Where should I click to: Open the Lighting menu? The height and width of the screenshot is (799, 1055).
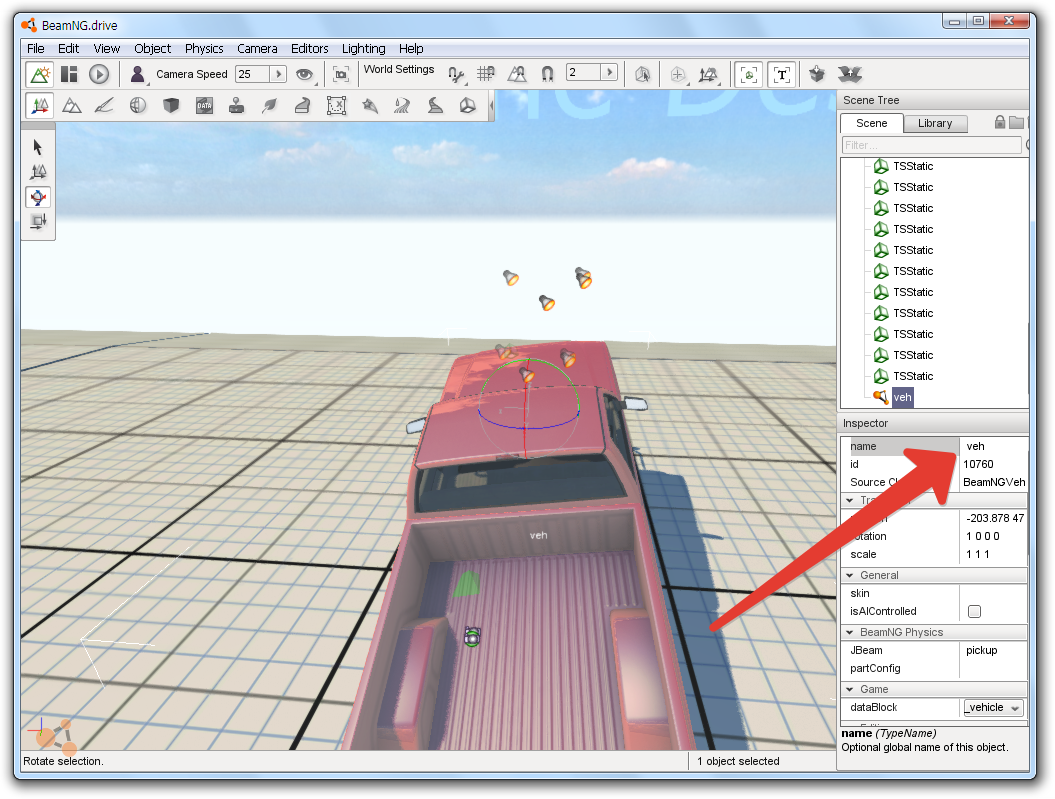click(x=363, y=48)
